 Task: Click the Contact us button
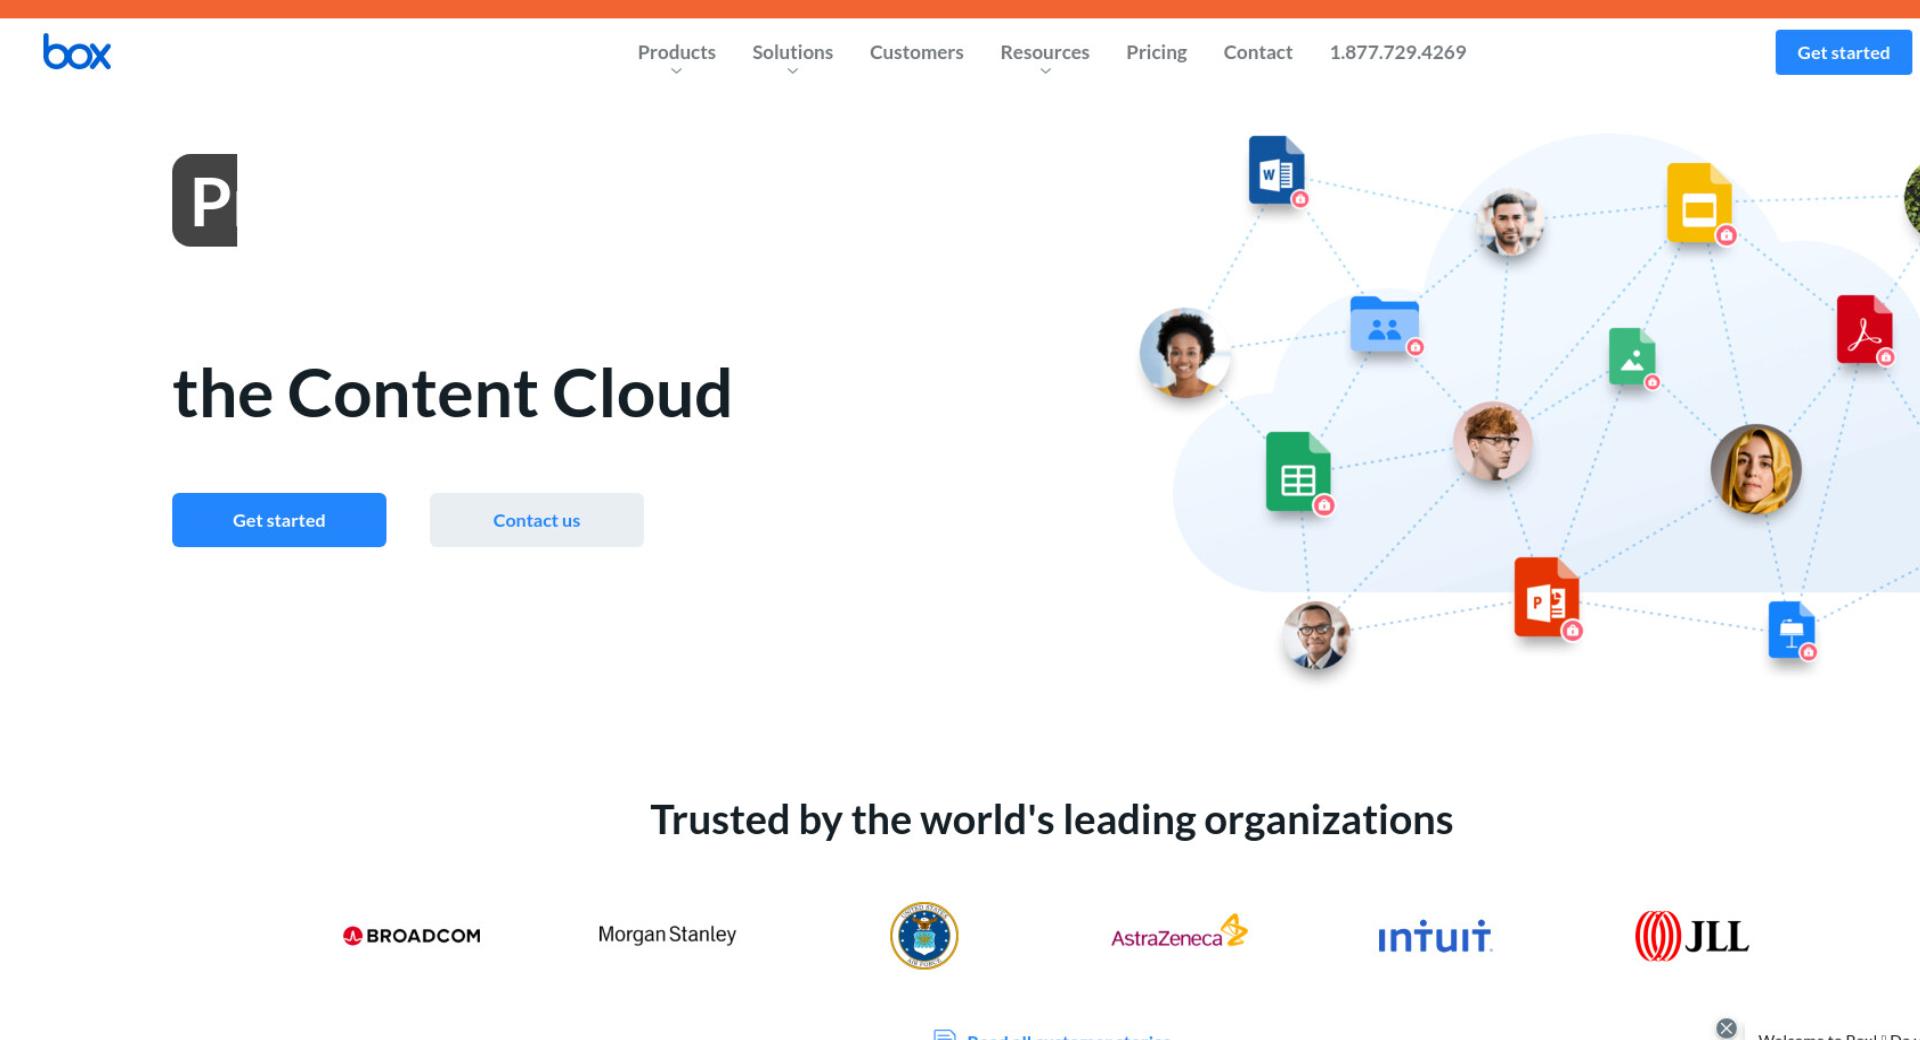coord(536,520)
